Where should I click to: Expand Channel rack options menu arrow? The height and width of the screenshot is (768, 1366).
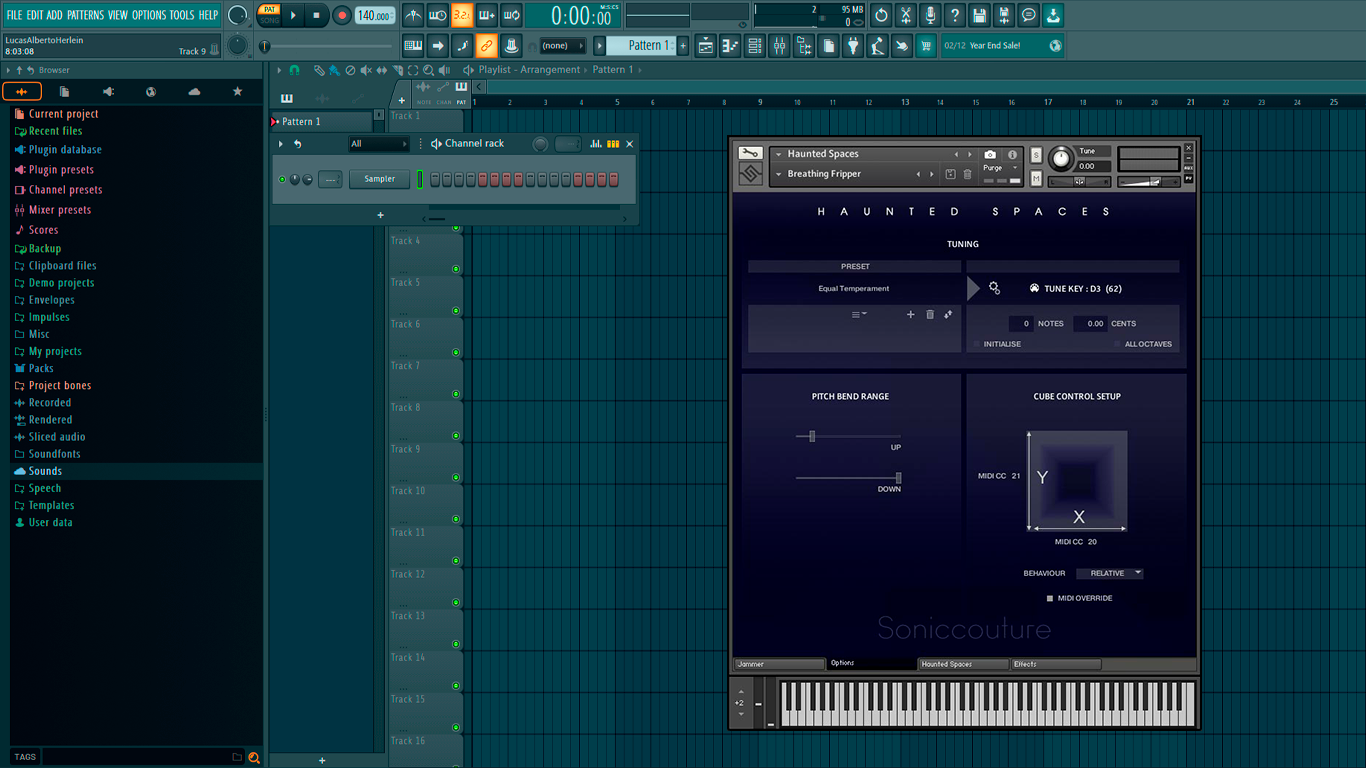[x=281, y=144]
